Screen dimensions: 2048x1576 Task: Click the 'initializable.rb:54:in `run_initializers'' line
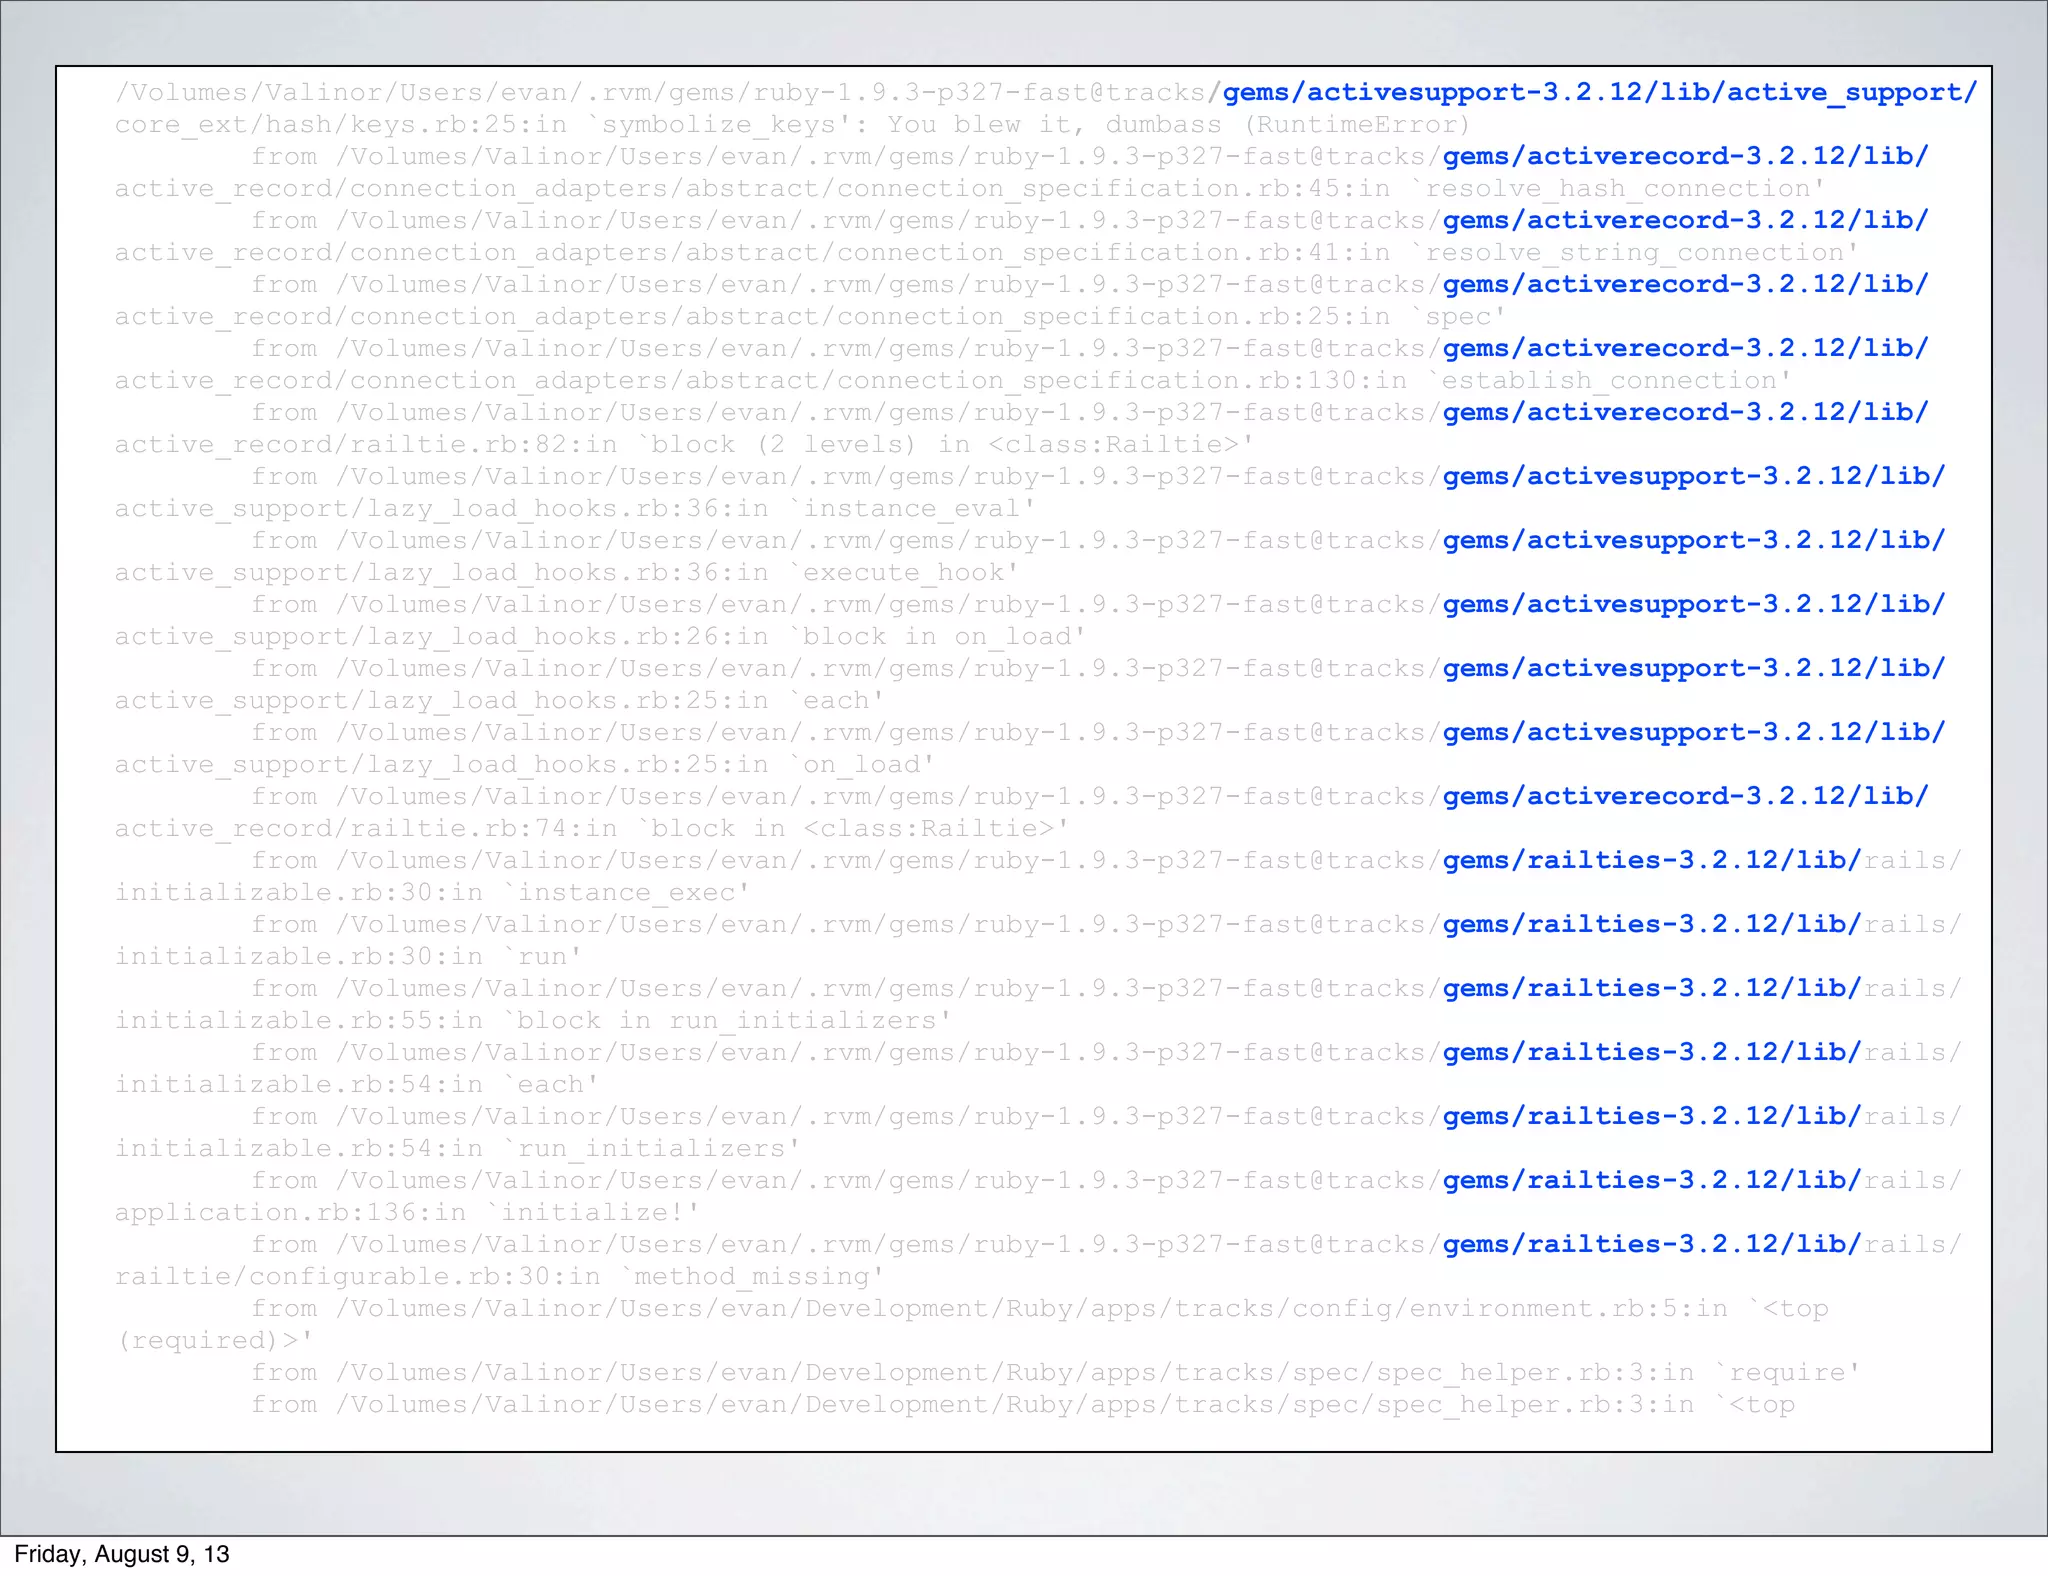point(457,1148)
